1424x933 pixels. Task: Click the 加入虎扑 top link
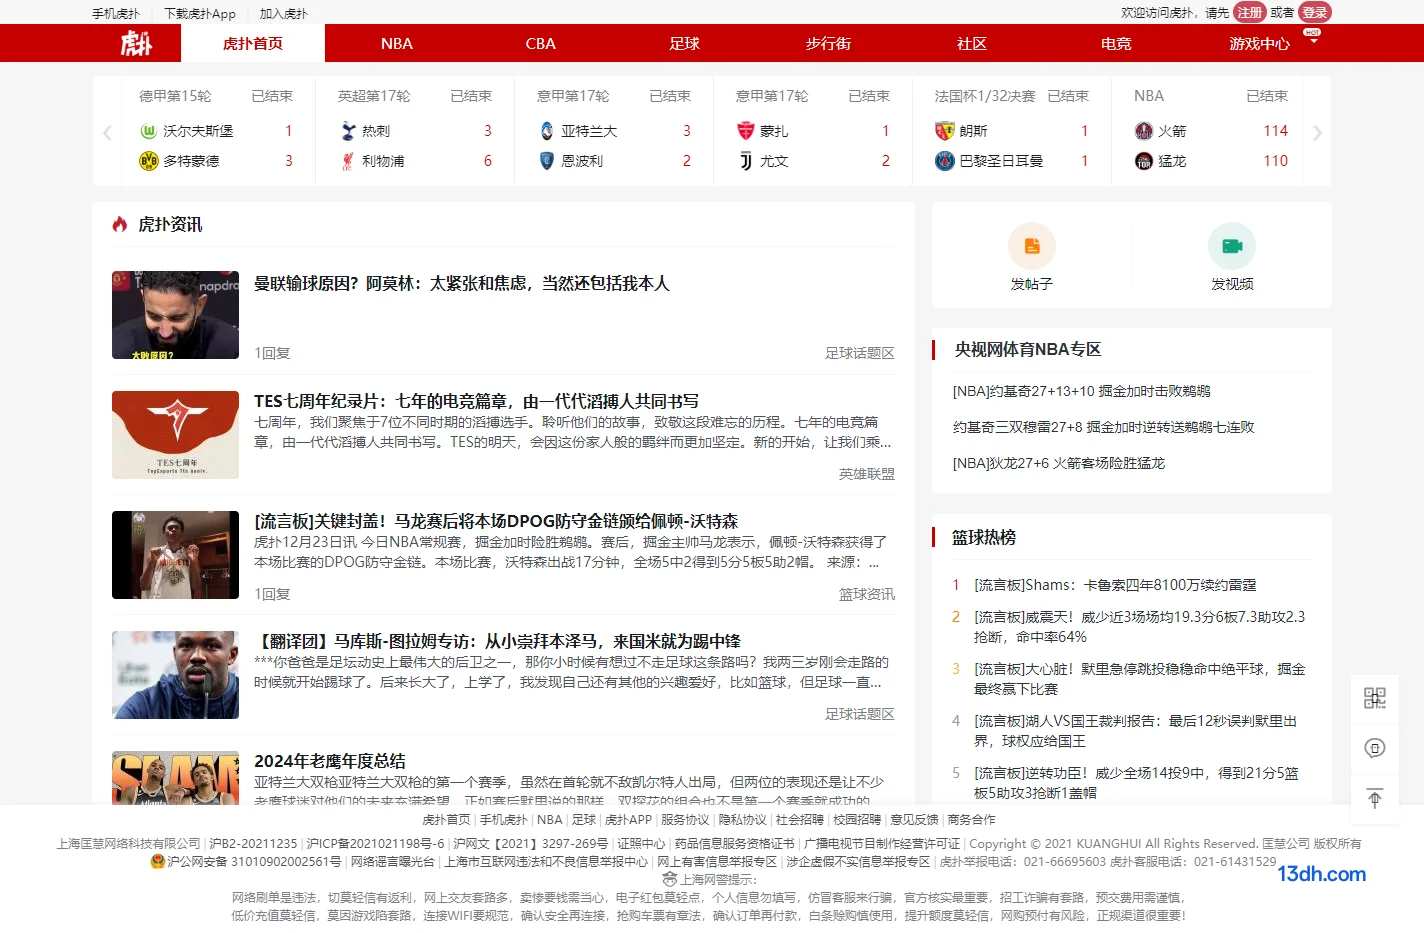(284, 14)
